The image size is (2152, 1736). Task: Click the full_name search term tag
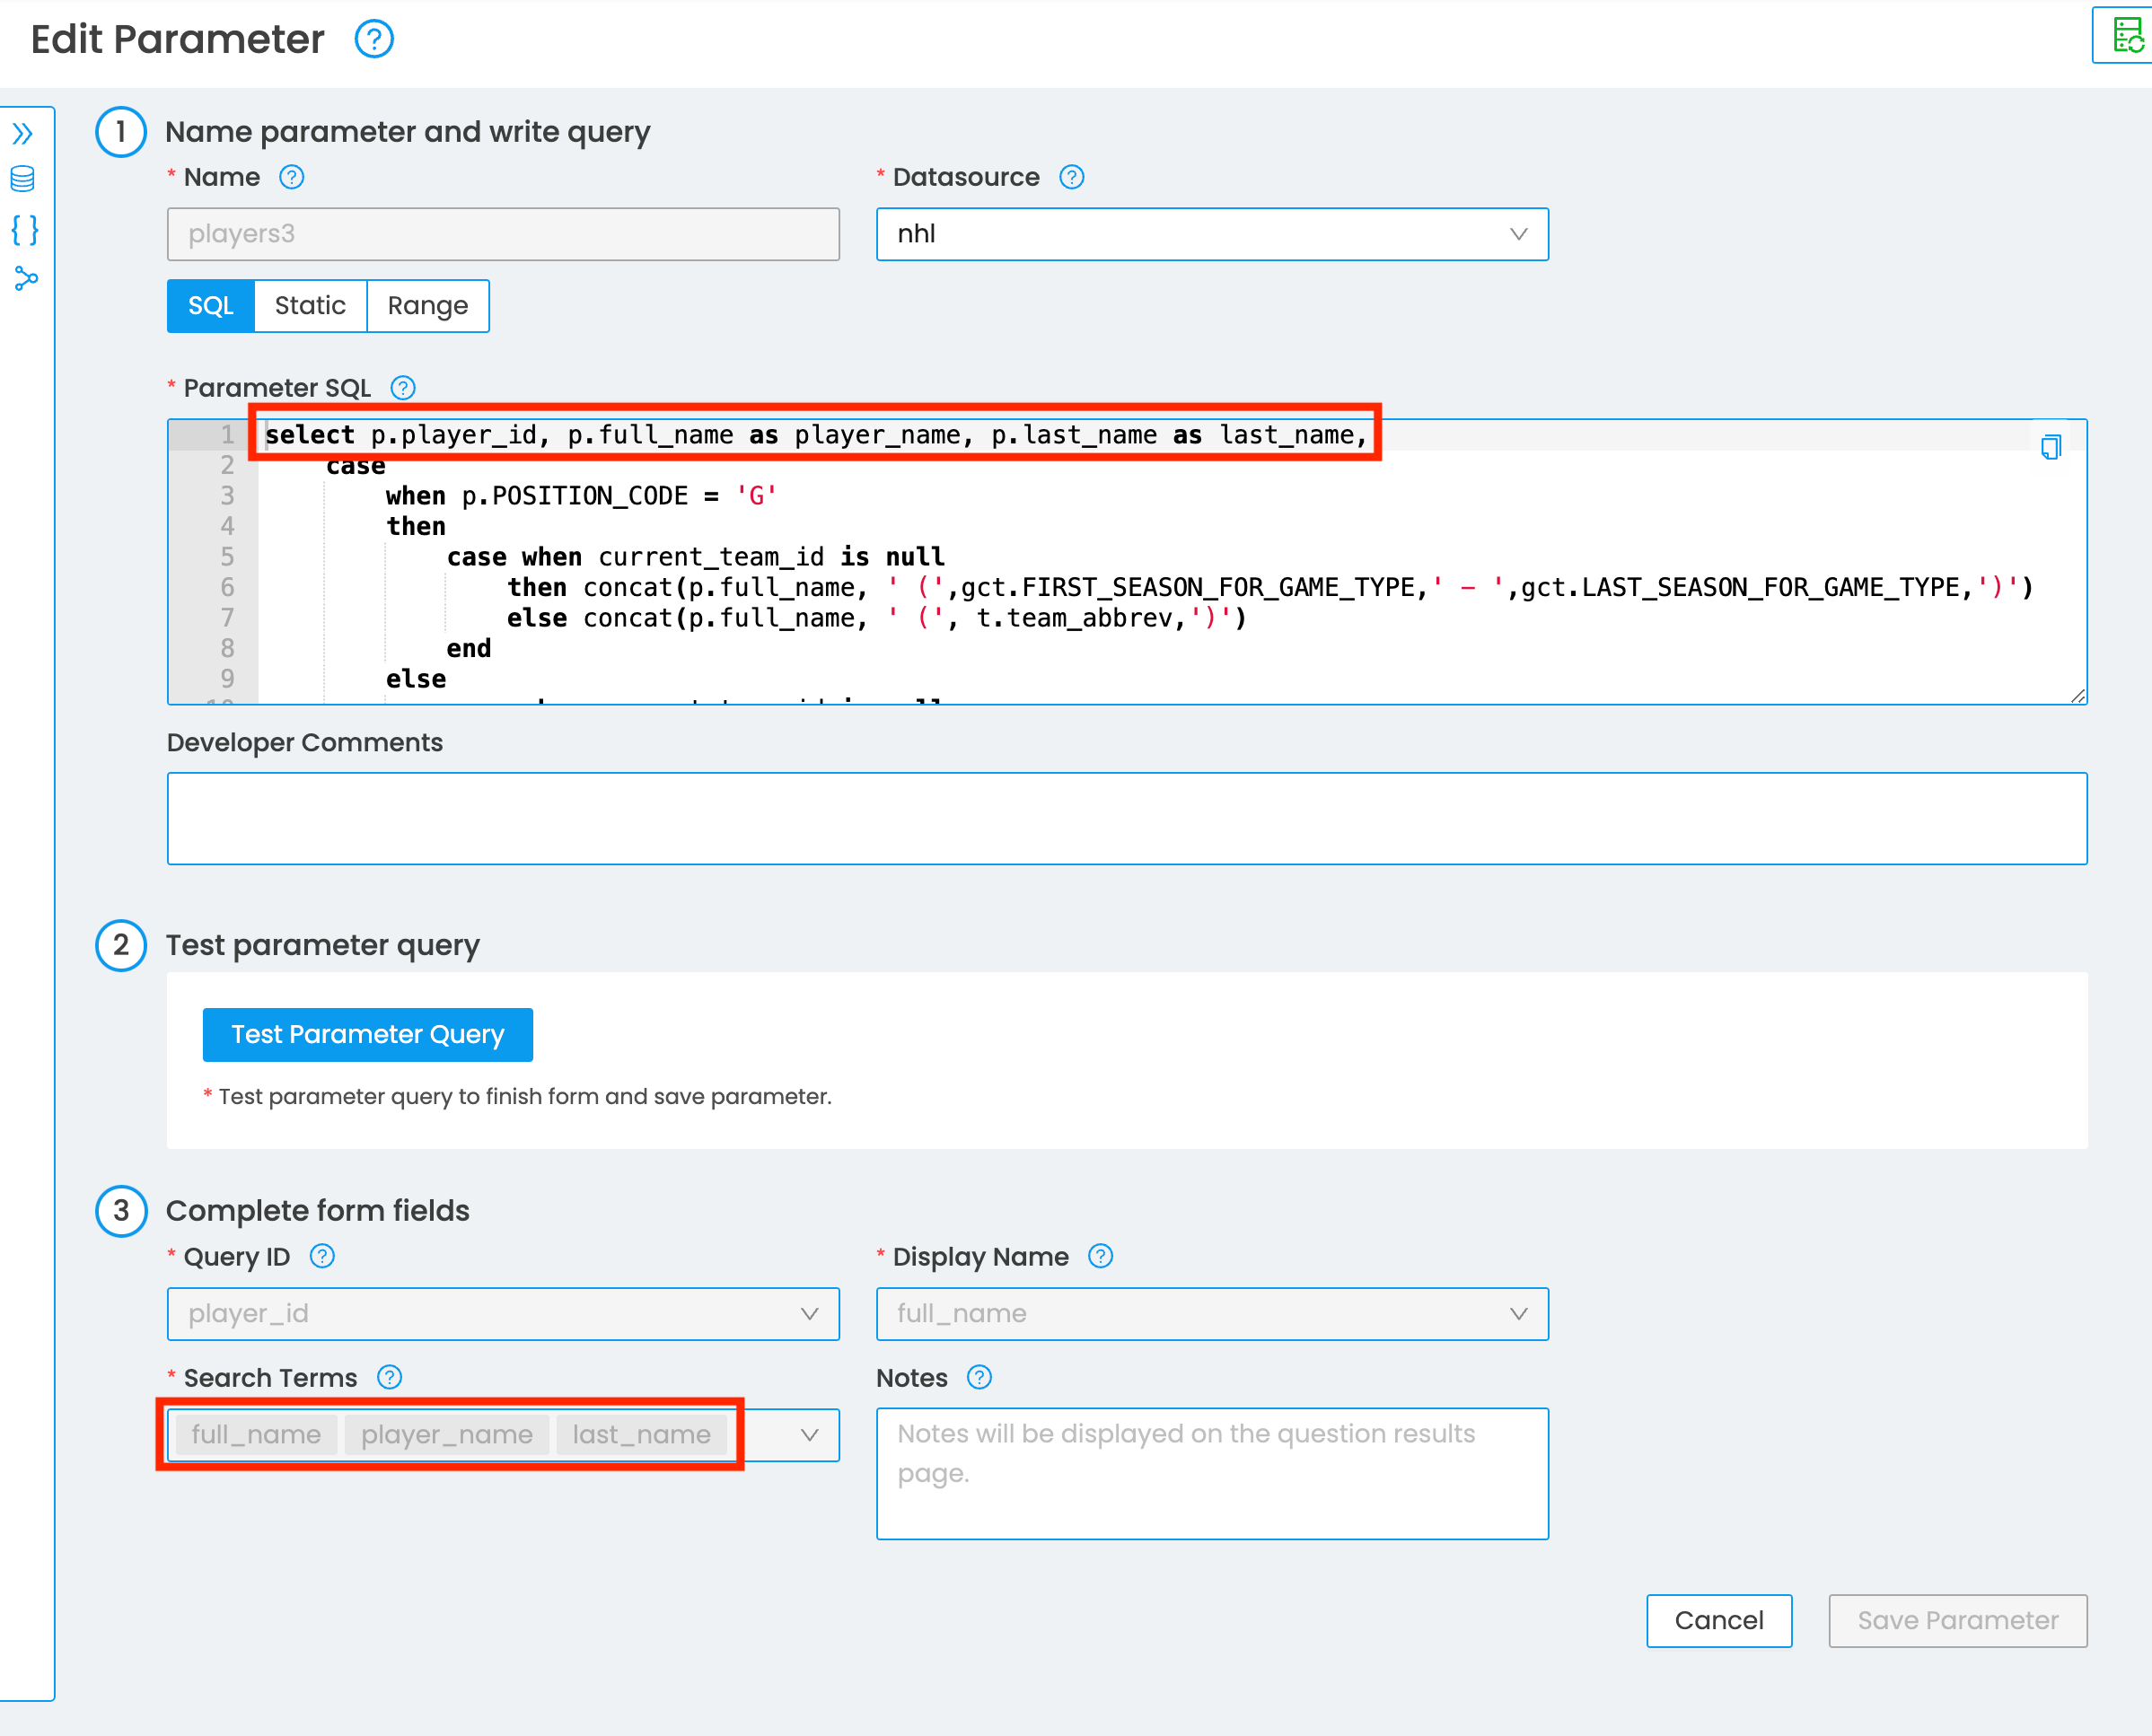point(256,1435)
